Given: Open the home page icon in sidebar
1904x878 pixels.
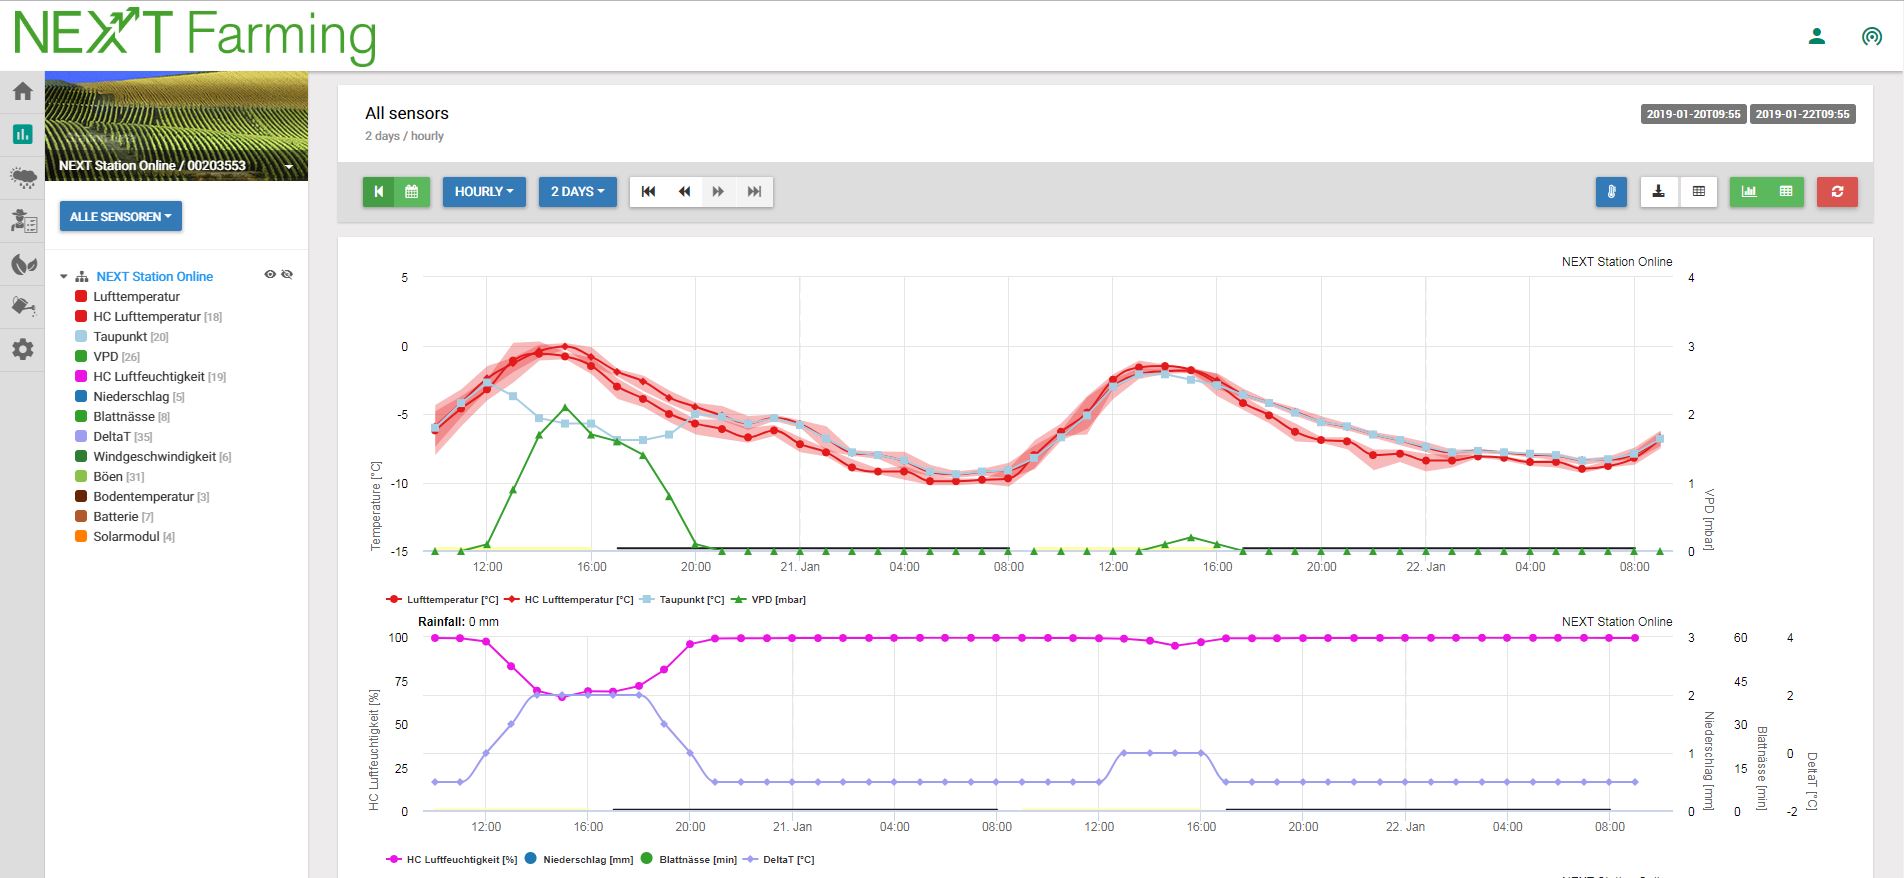Looking at the screenshot, I should [22, 92].
